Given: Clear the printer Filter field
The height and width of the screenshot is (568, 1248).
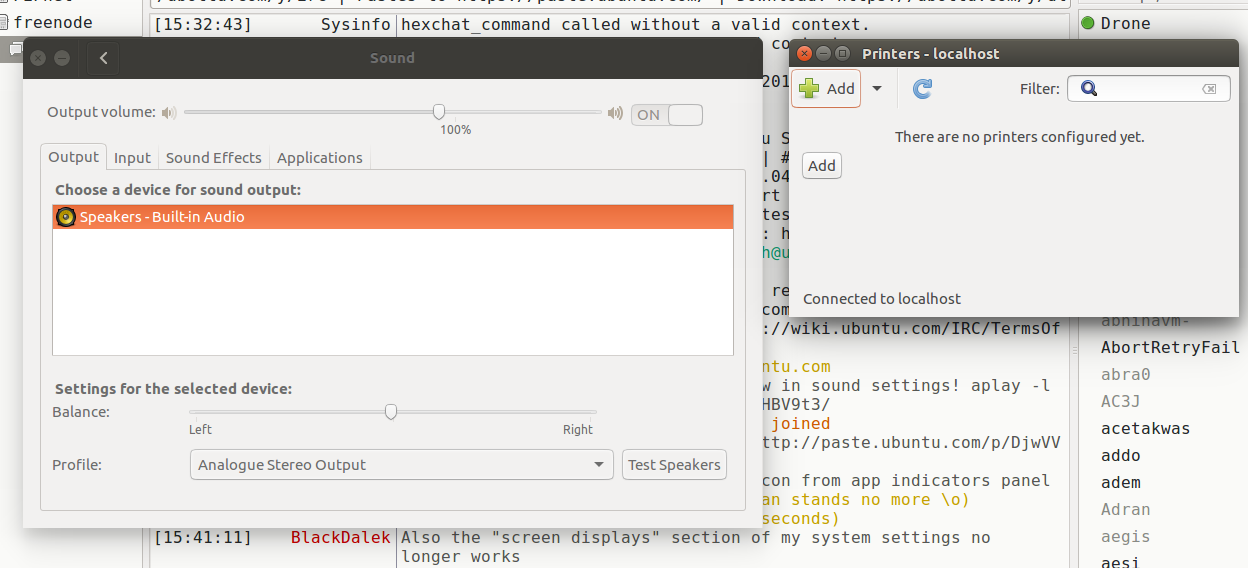Looking at the screenshot, I should coord(1209,89).
